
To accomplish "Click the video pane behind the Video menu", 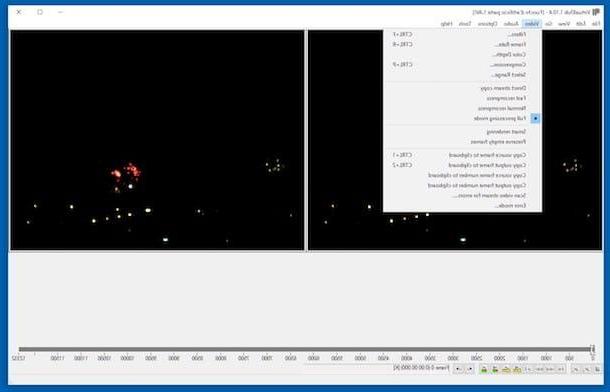I will [455, 140].
